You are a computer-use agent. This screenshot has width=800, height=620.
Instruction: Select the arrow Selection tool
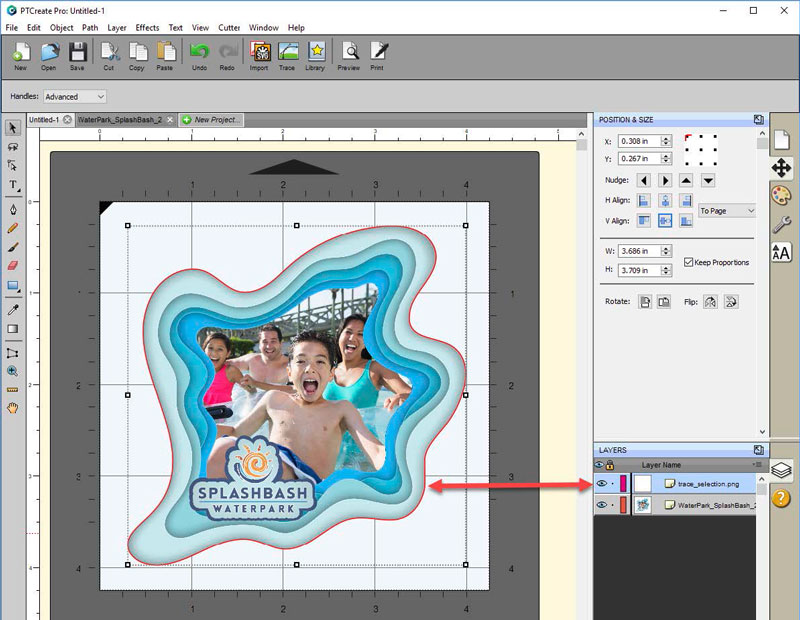pos(13,128)
